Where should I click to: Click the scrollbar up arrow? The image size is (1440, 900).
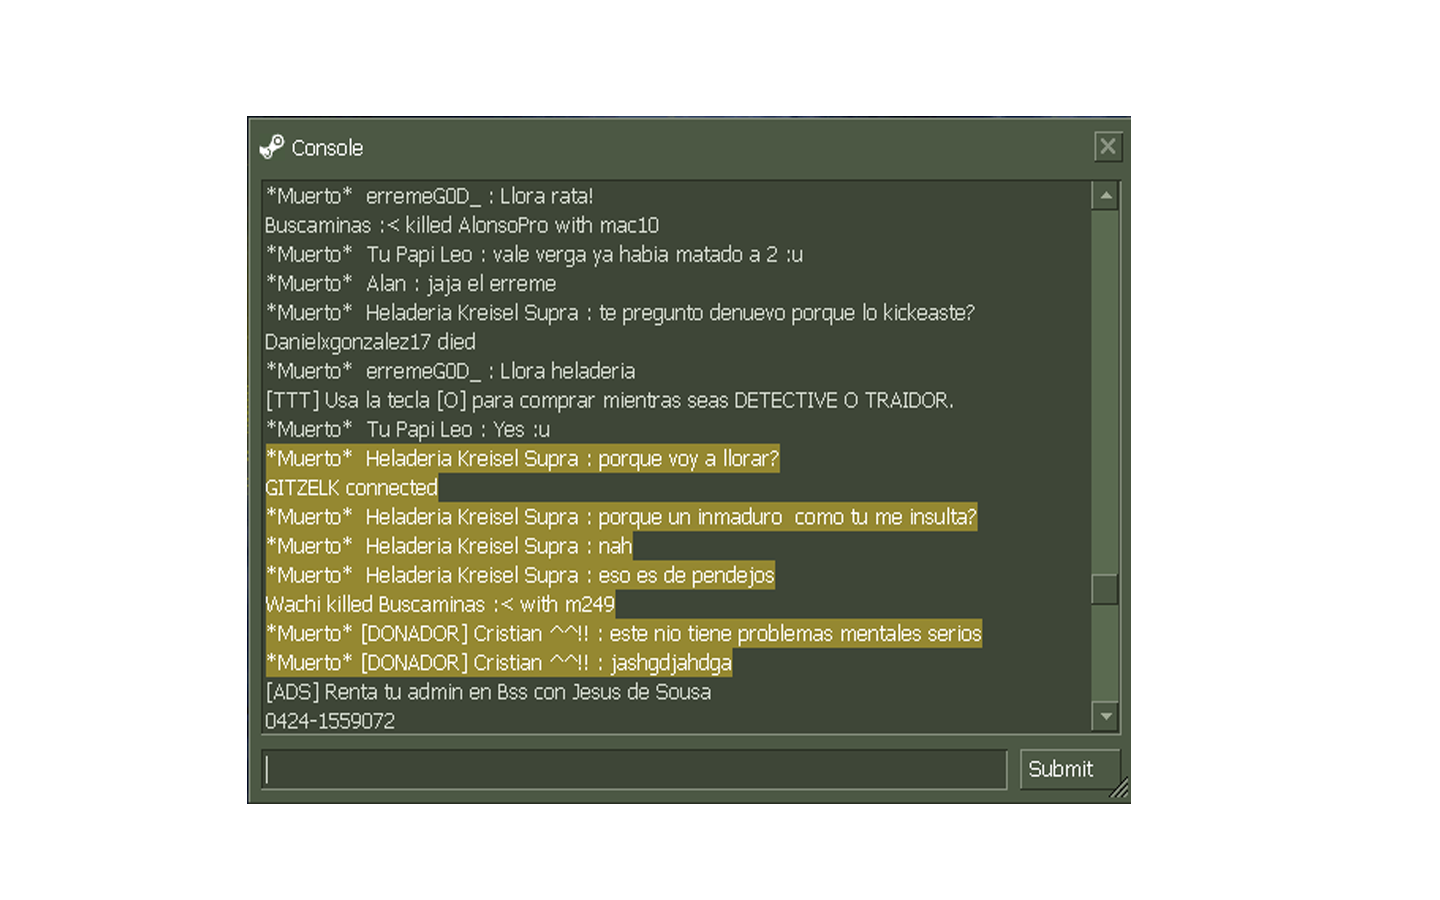[x=1105, y=196]
